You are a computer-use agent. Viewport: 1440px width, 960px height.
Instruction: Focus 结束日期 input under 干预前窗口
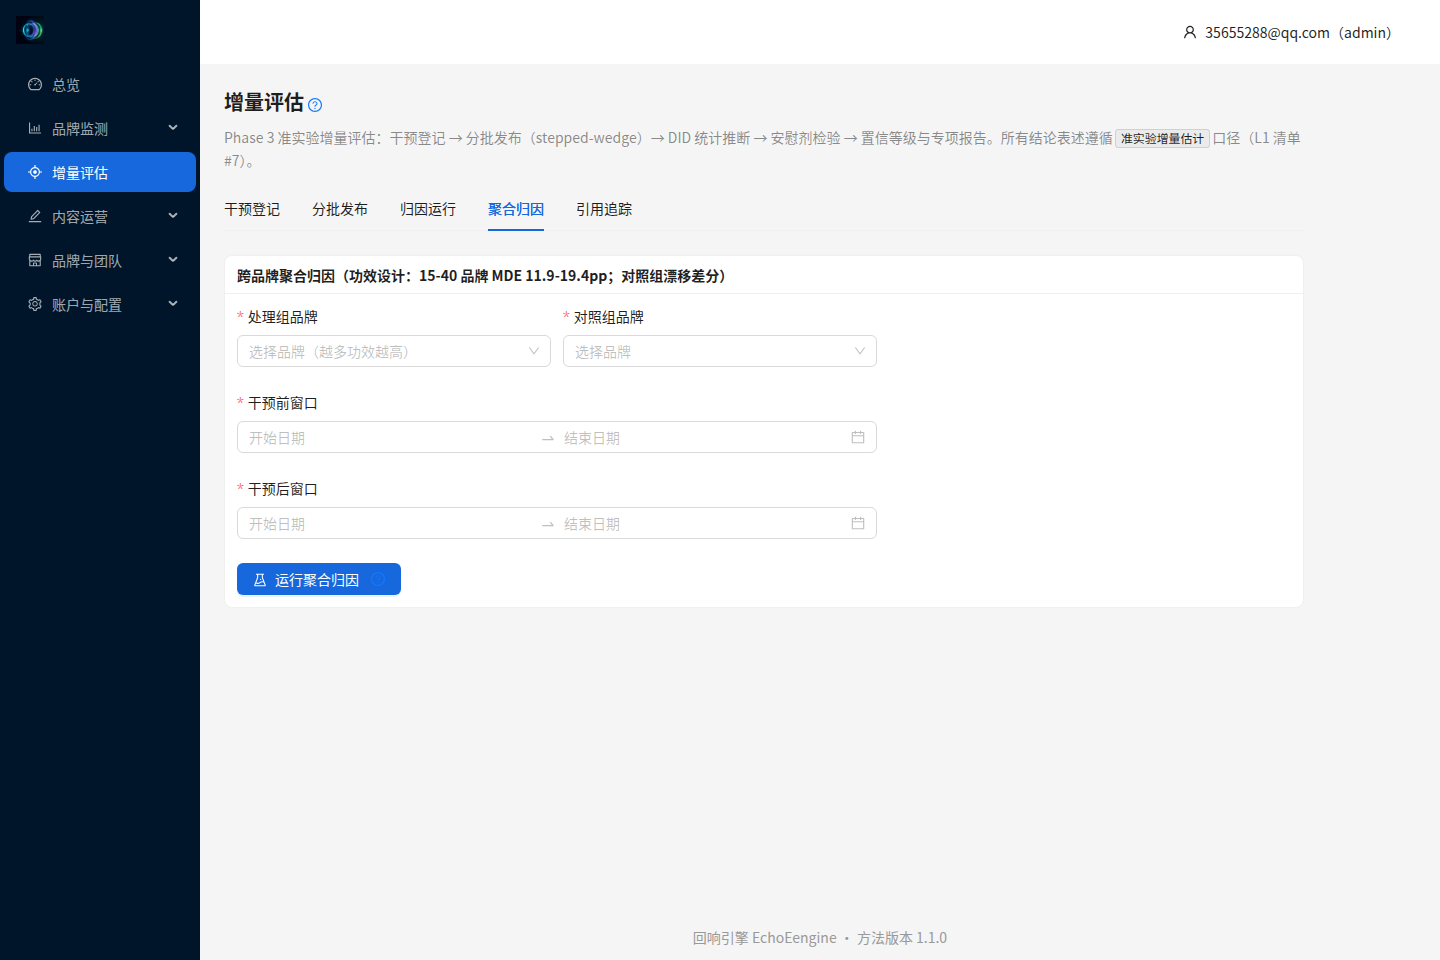[x=704, y=438]
